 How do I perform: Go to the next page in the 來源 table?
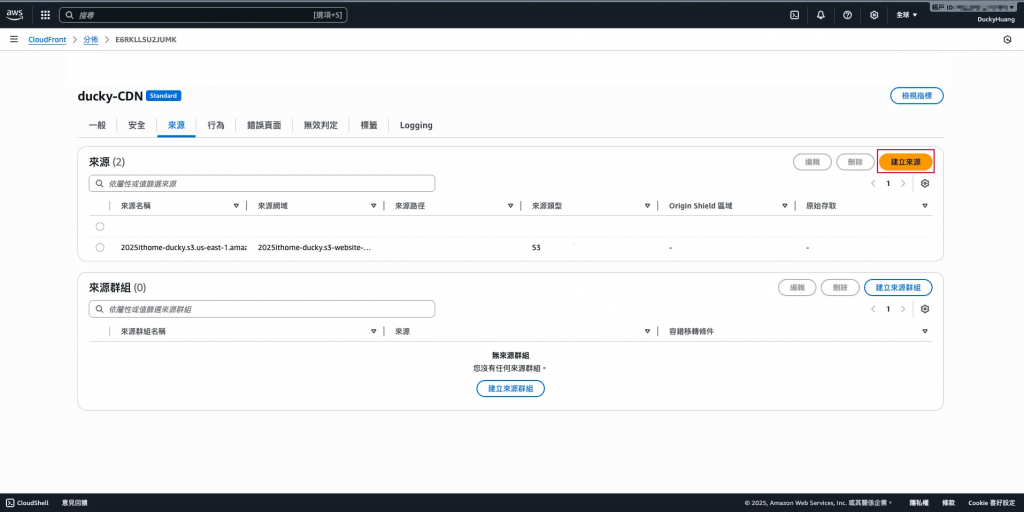coord(903,184)
